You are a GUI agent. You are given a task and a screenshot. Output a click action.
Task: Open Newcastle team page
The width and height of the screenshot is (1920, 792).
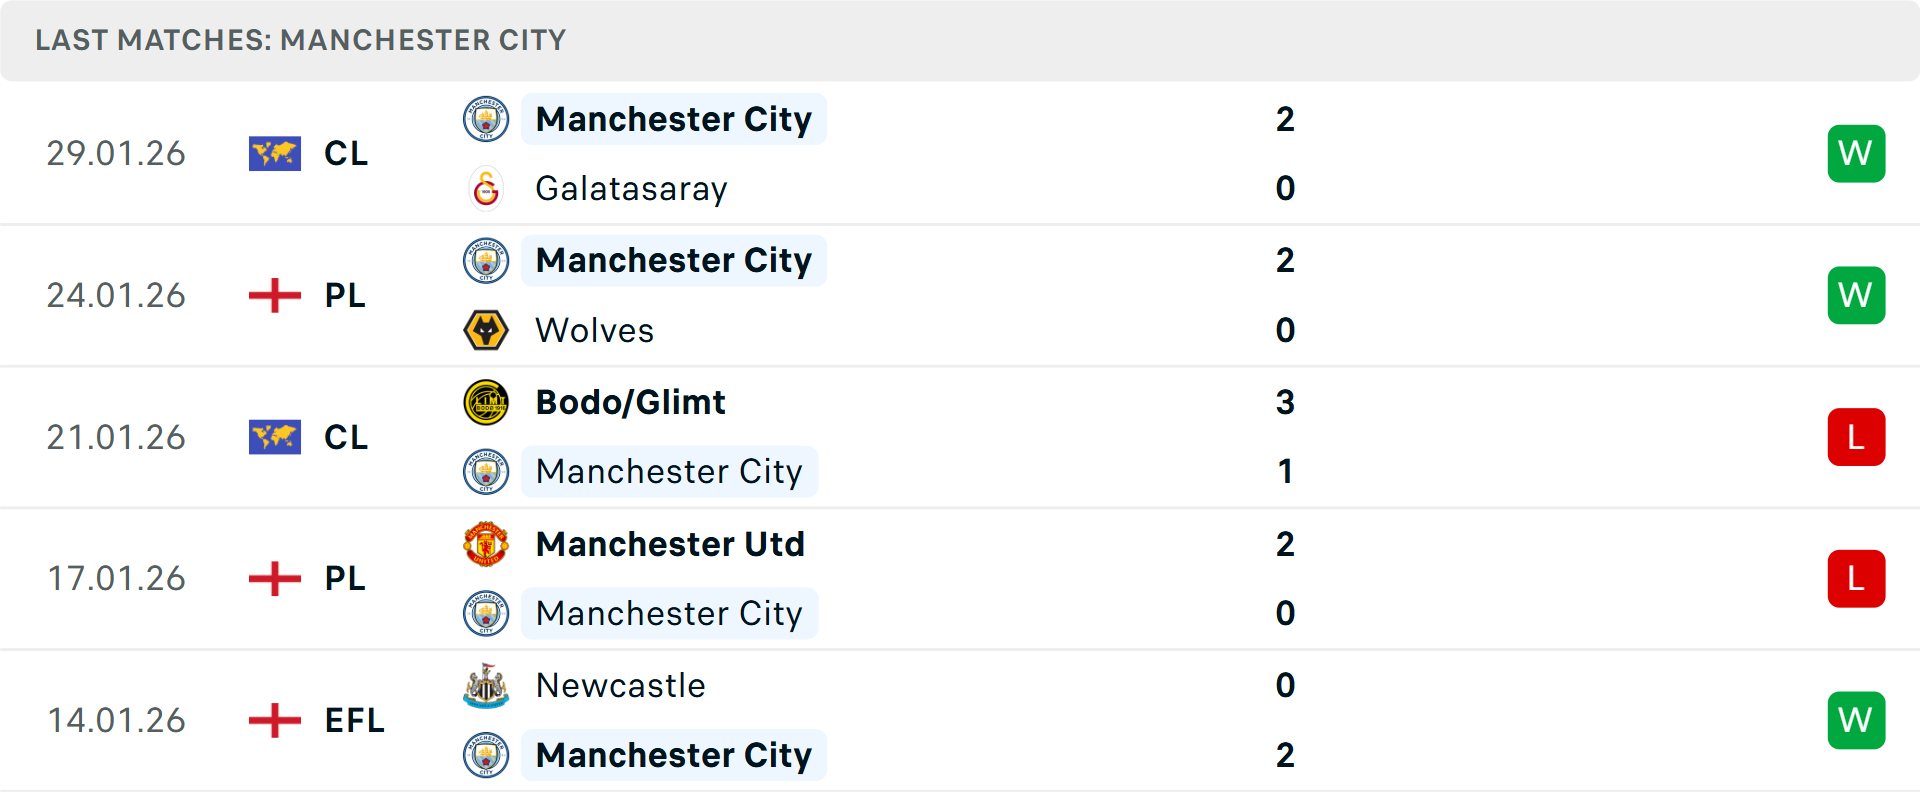(620, 686)
